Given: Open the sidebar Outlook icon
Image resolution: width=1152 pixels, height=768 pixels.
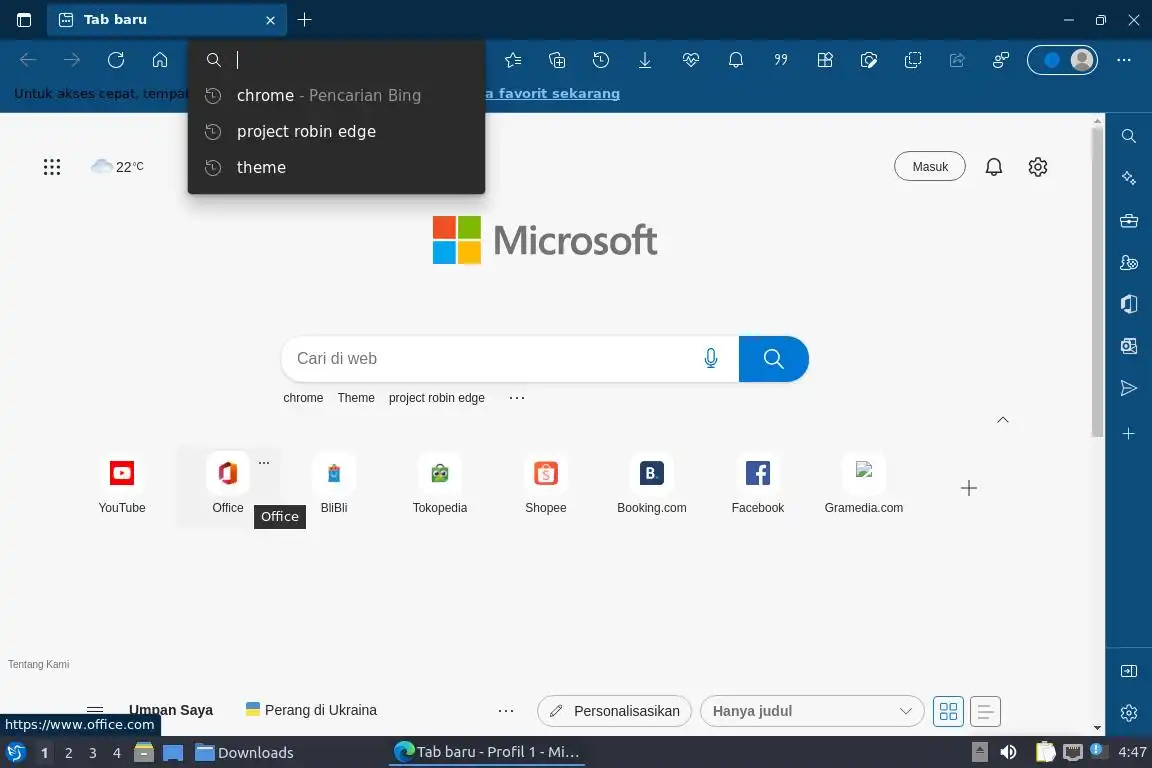Looking at the screenshot, I should [x=1129, y=346].
